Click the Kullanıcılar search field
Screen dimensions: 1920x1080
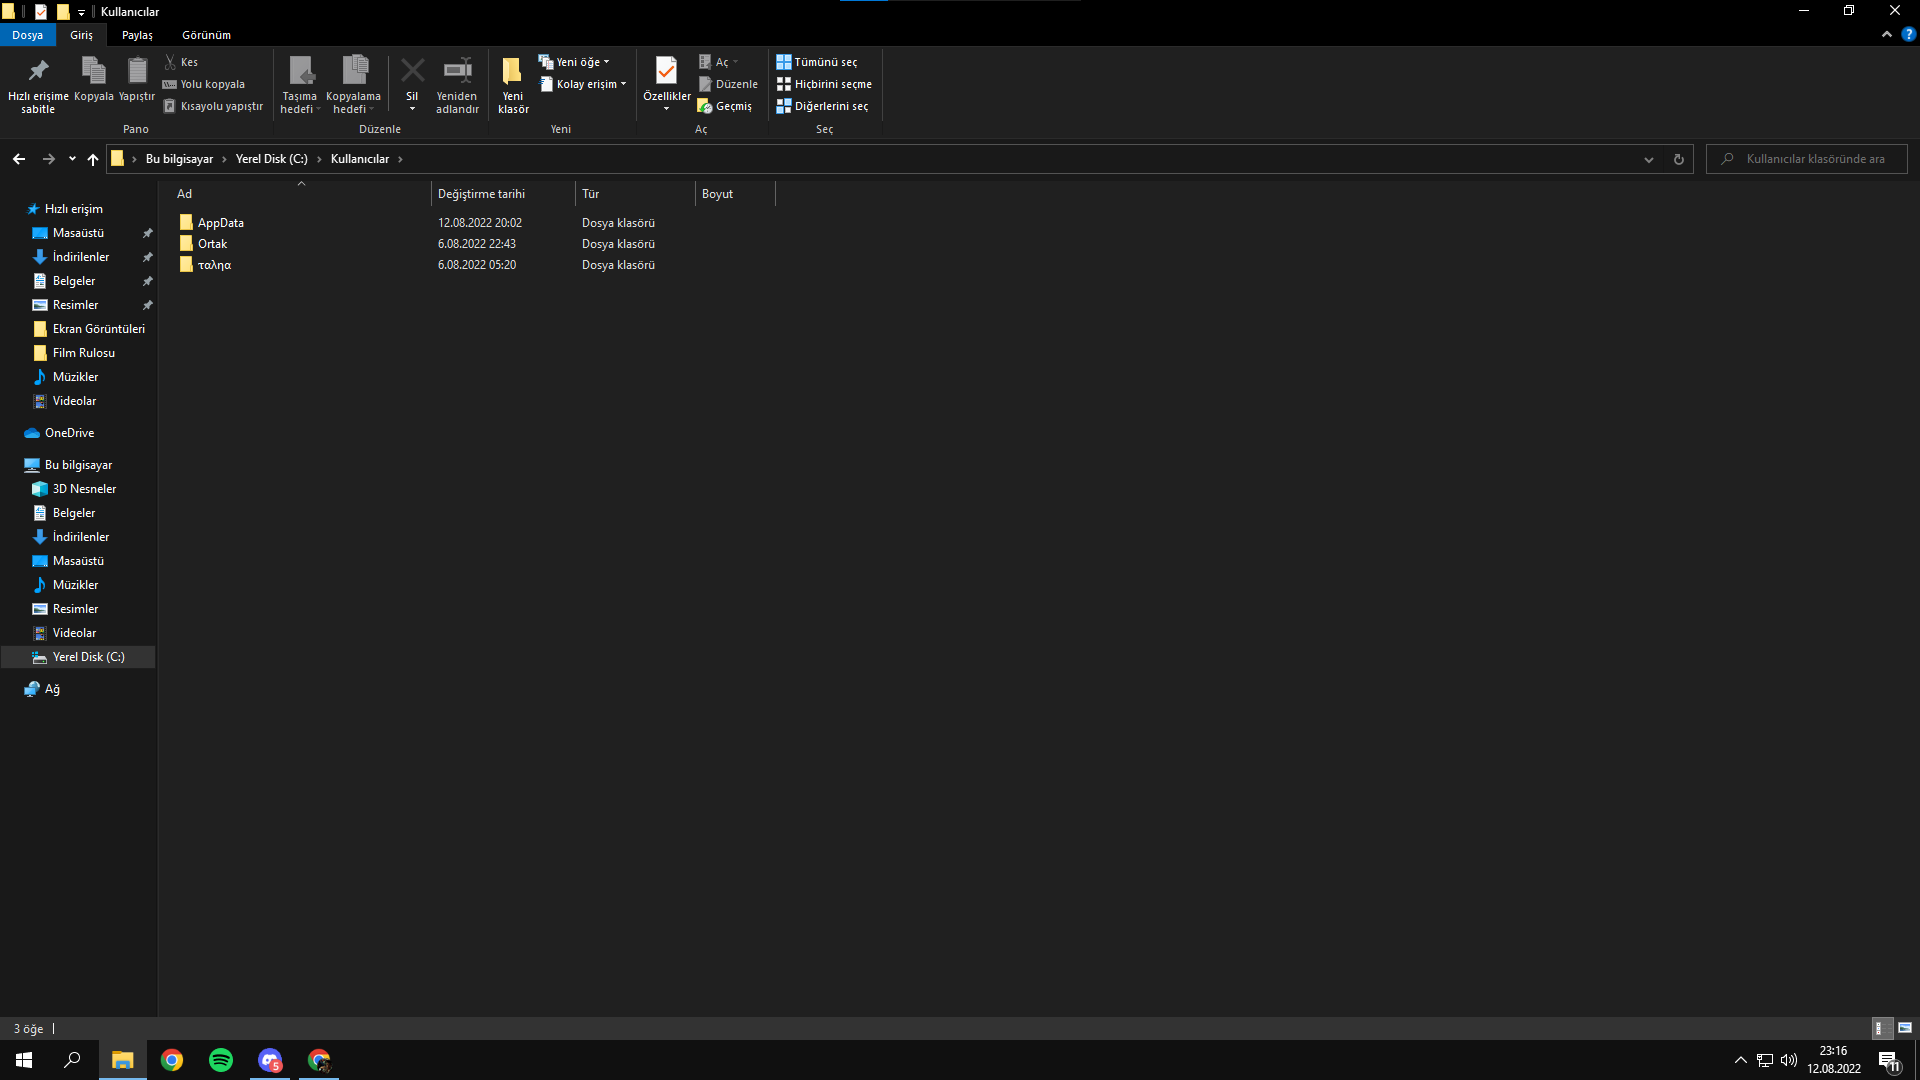click(1815, 159)
